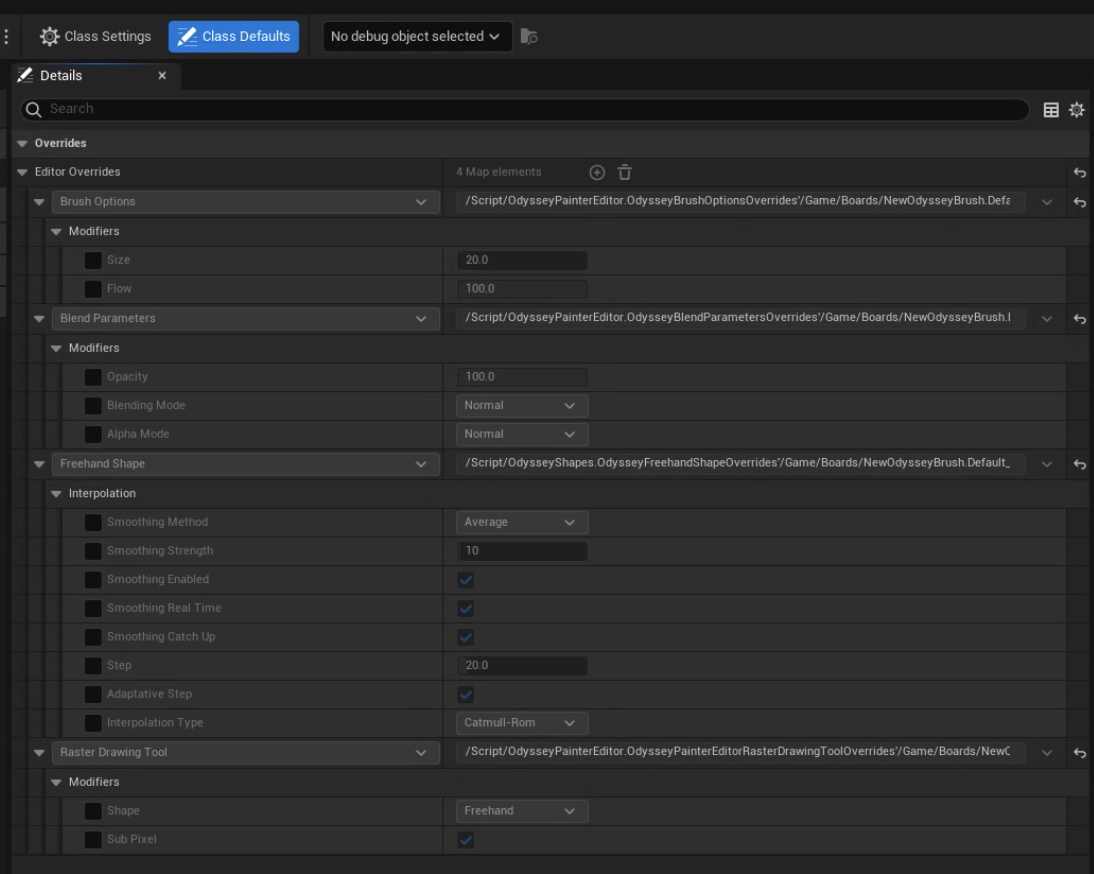
Task: Open the No debug object selected menu
Action: (417, 36)
